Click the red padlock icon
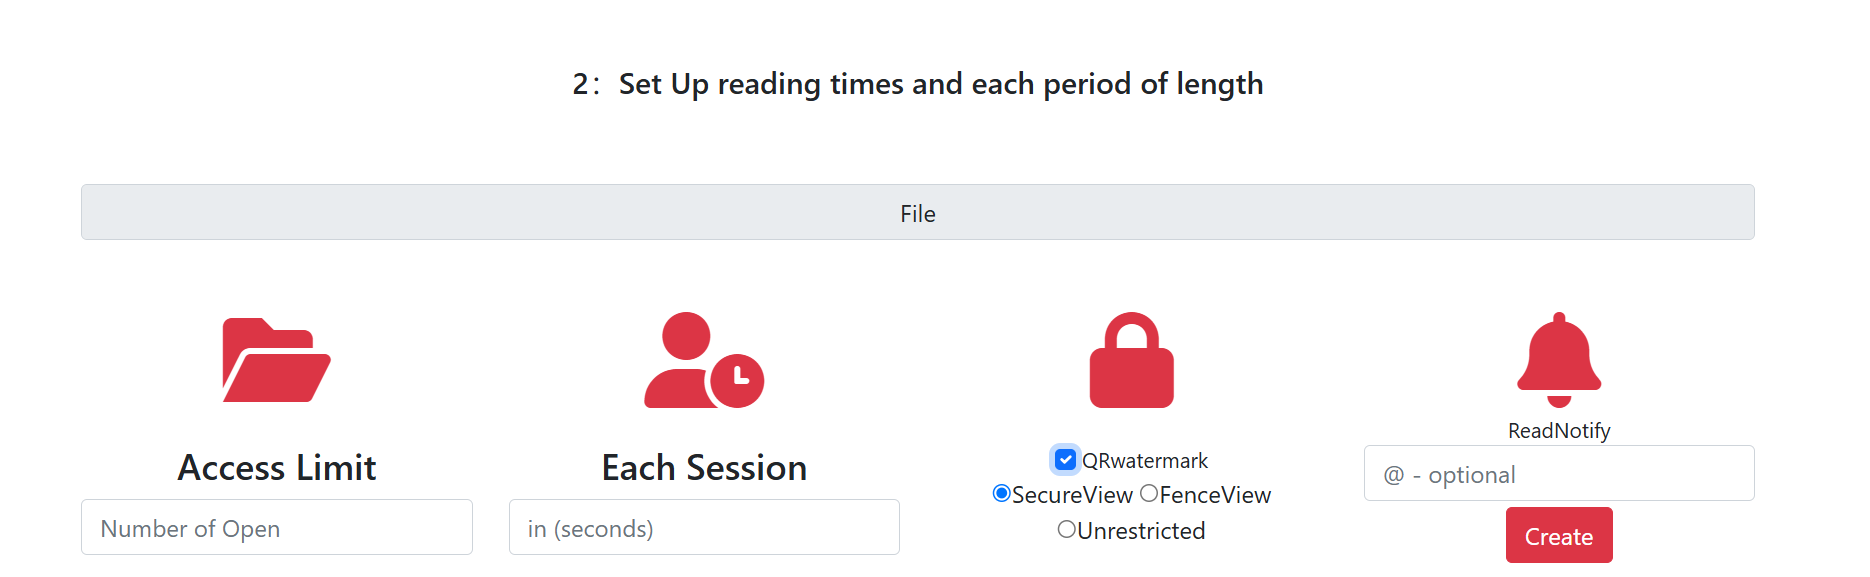 [1131, 361]
